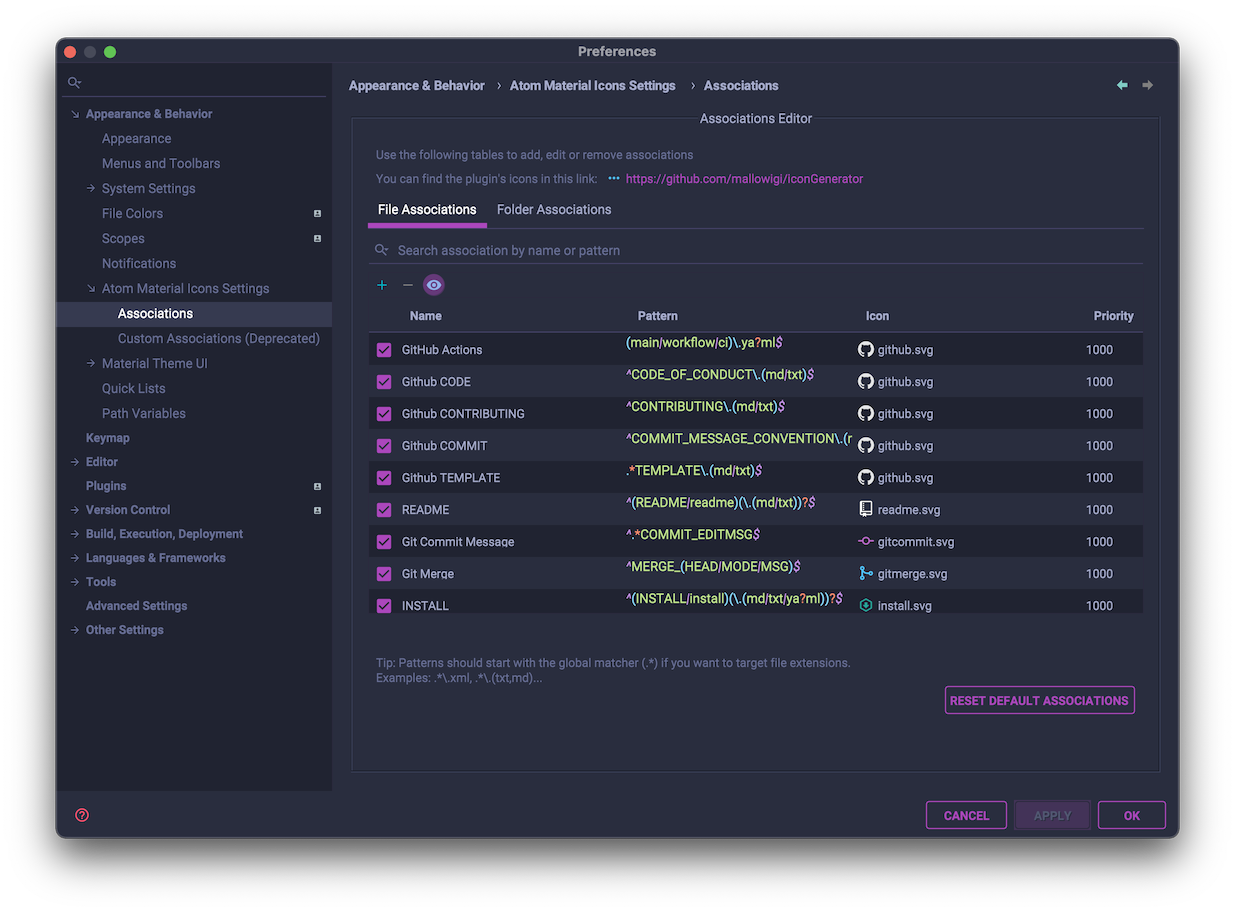Switch to the Folder Associations tab
1235x912 pixels.
[554, 209]
